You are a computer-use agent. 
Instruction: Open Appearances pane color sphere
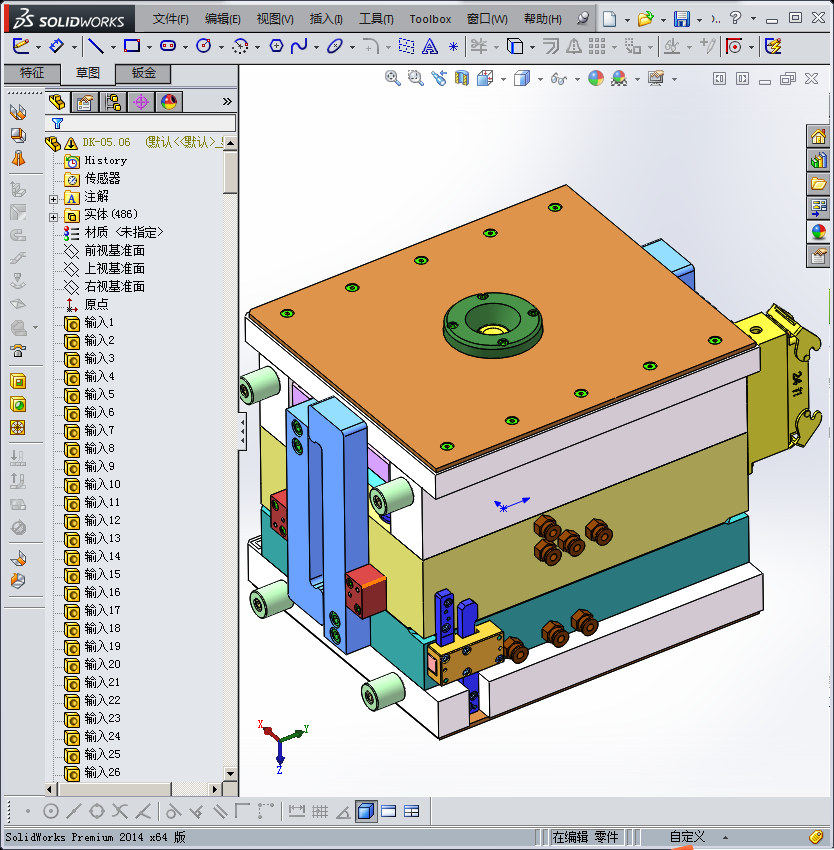click(818, 232)
